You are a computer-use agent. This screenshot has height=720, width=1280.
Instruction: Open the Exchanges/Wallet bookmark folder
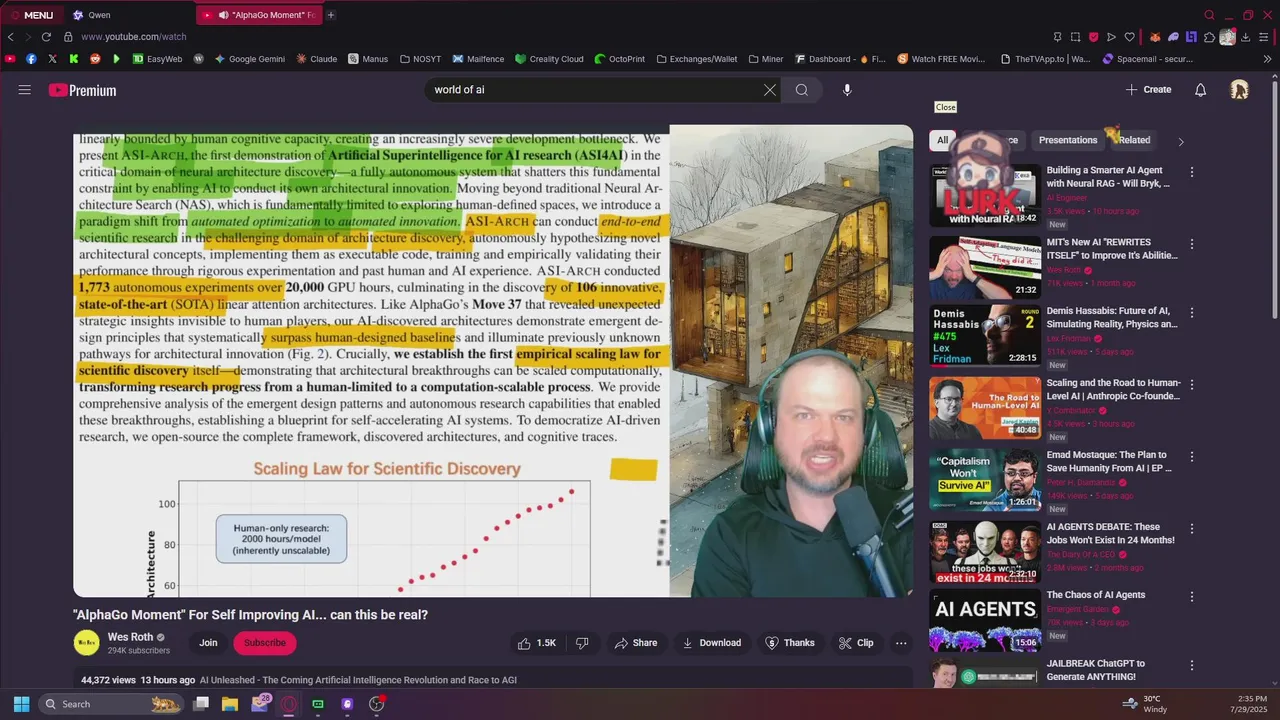pos(697,59)
